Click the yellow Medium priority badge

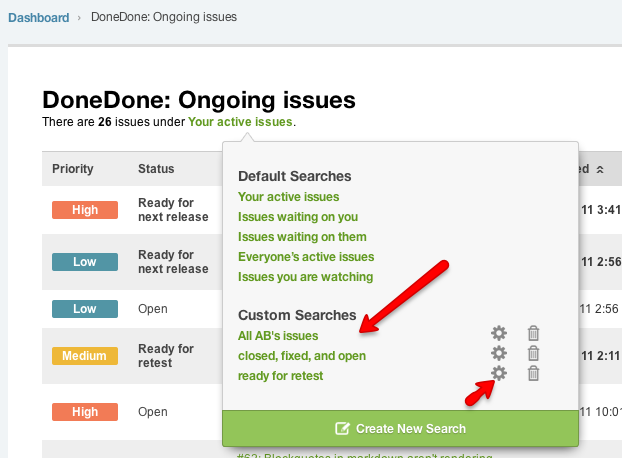pyautogui.click(x=85, y=356)
